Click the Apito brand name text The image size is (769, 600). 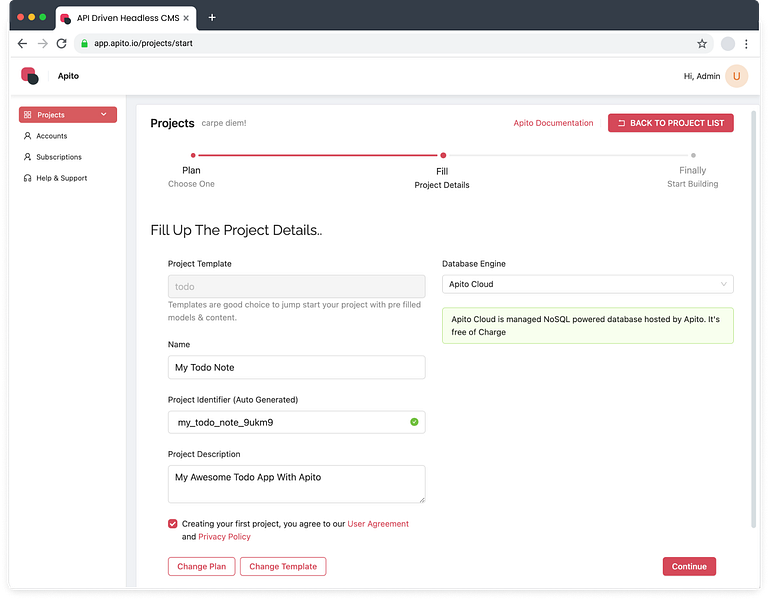(x=68, y=76)
